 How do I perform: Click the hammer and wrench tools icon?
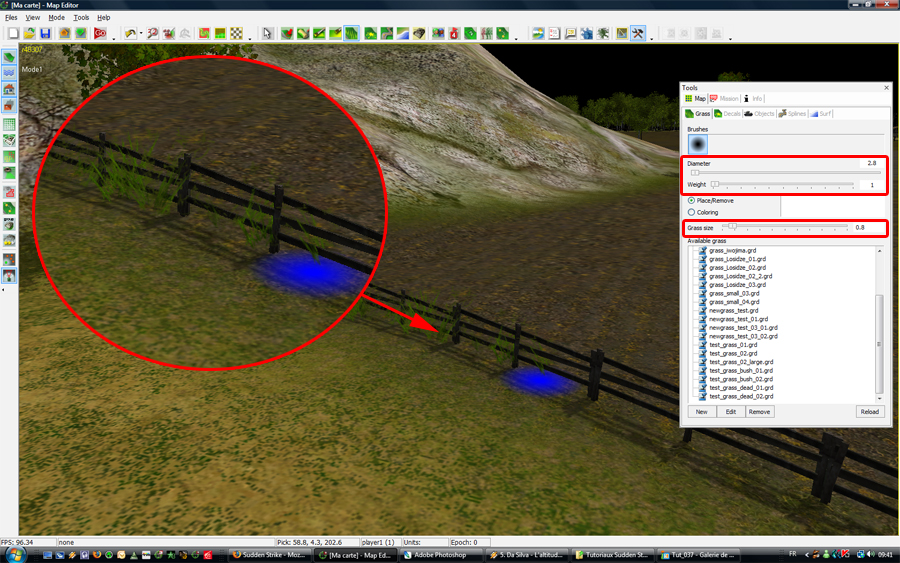pos(638,33)
